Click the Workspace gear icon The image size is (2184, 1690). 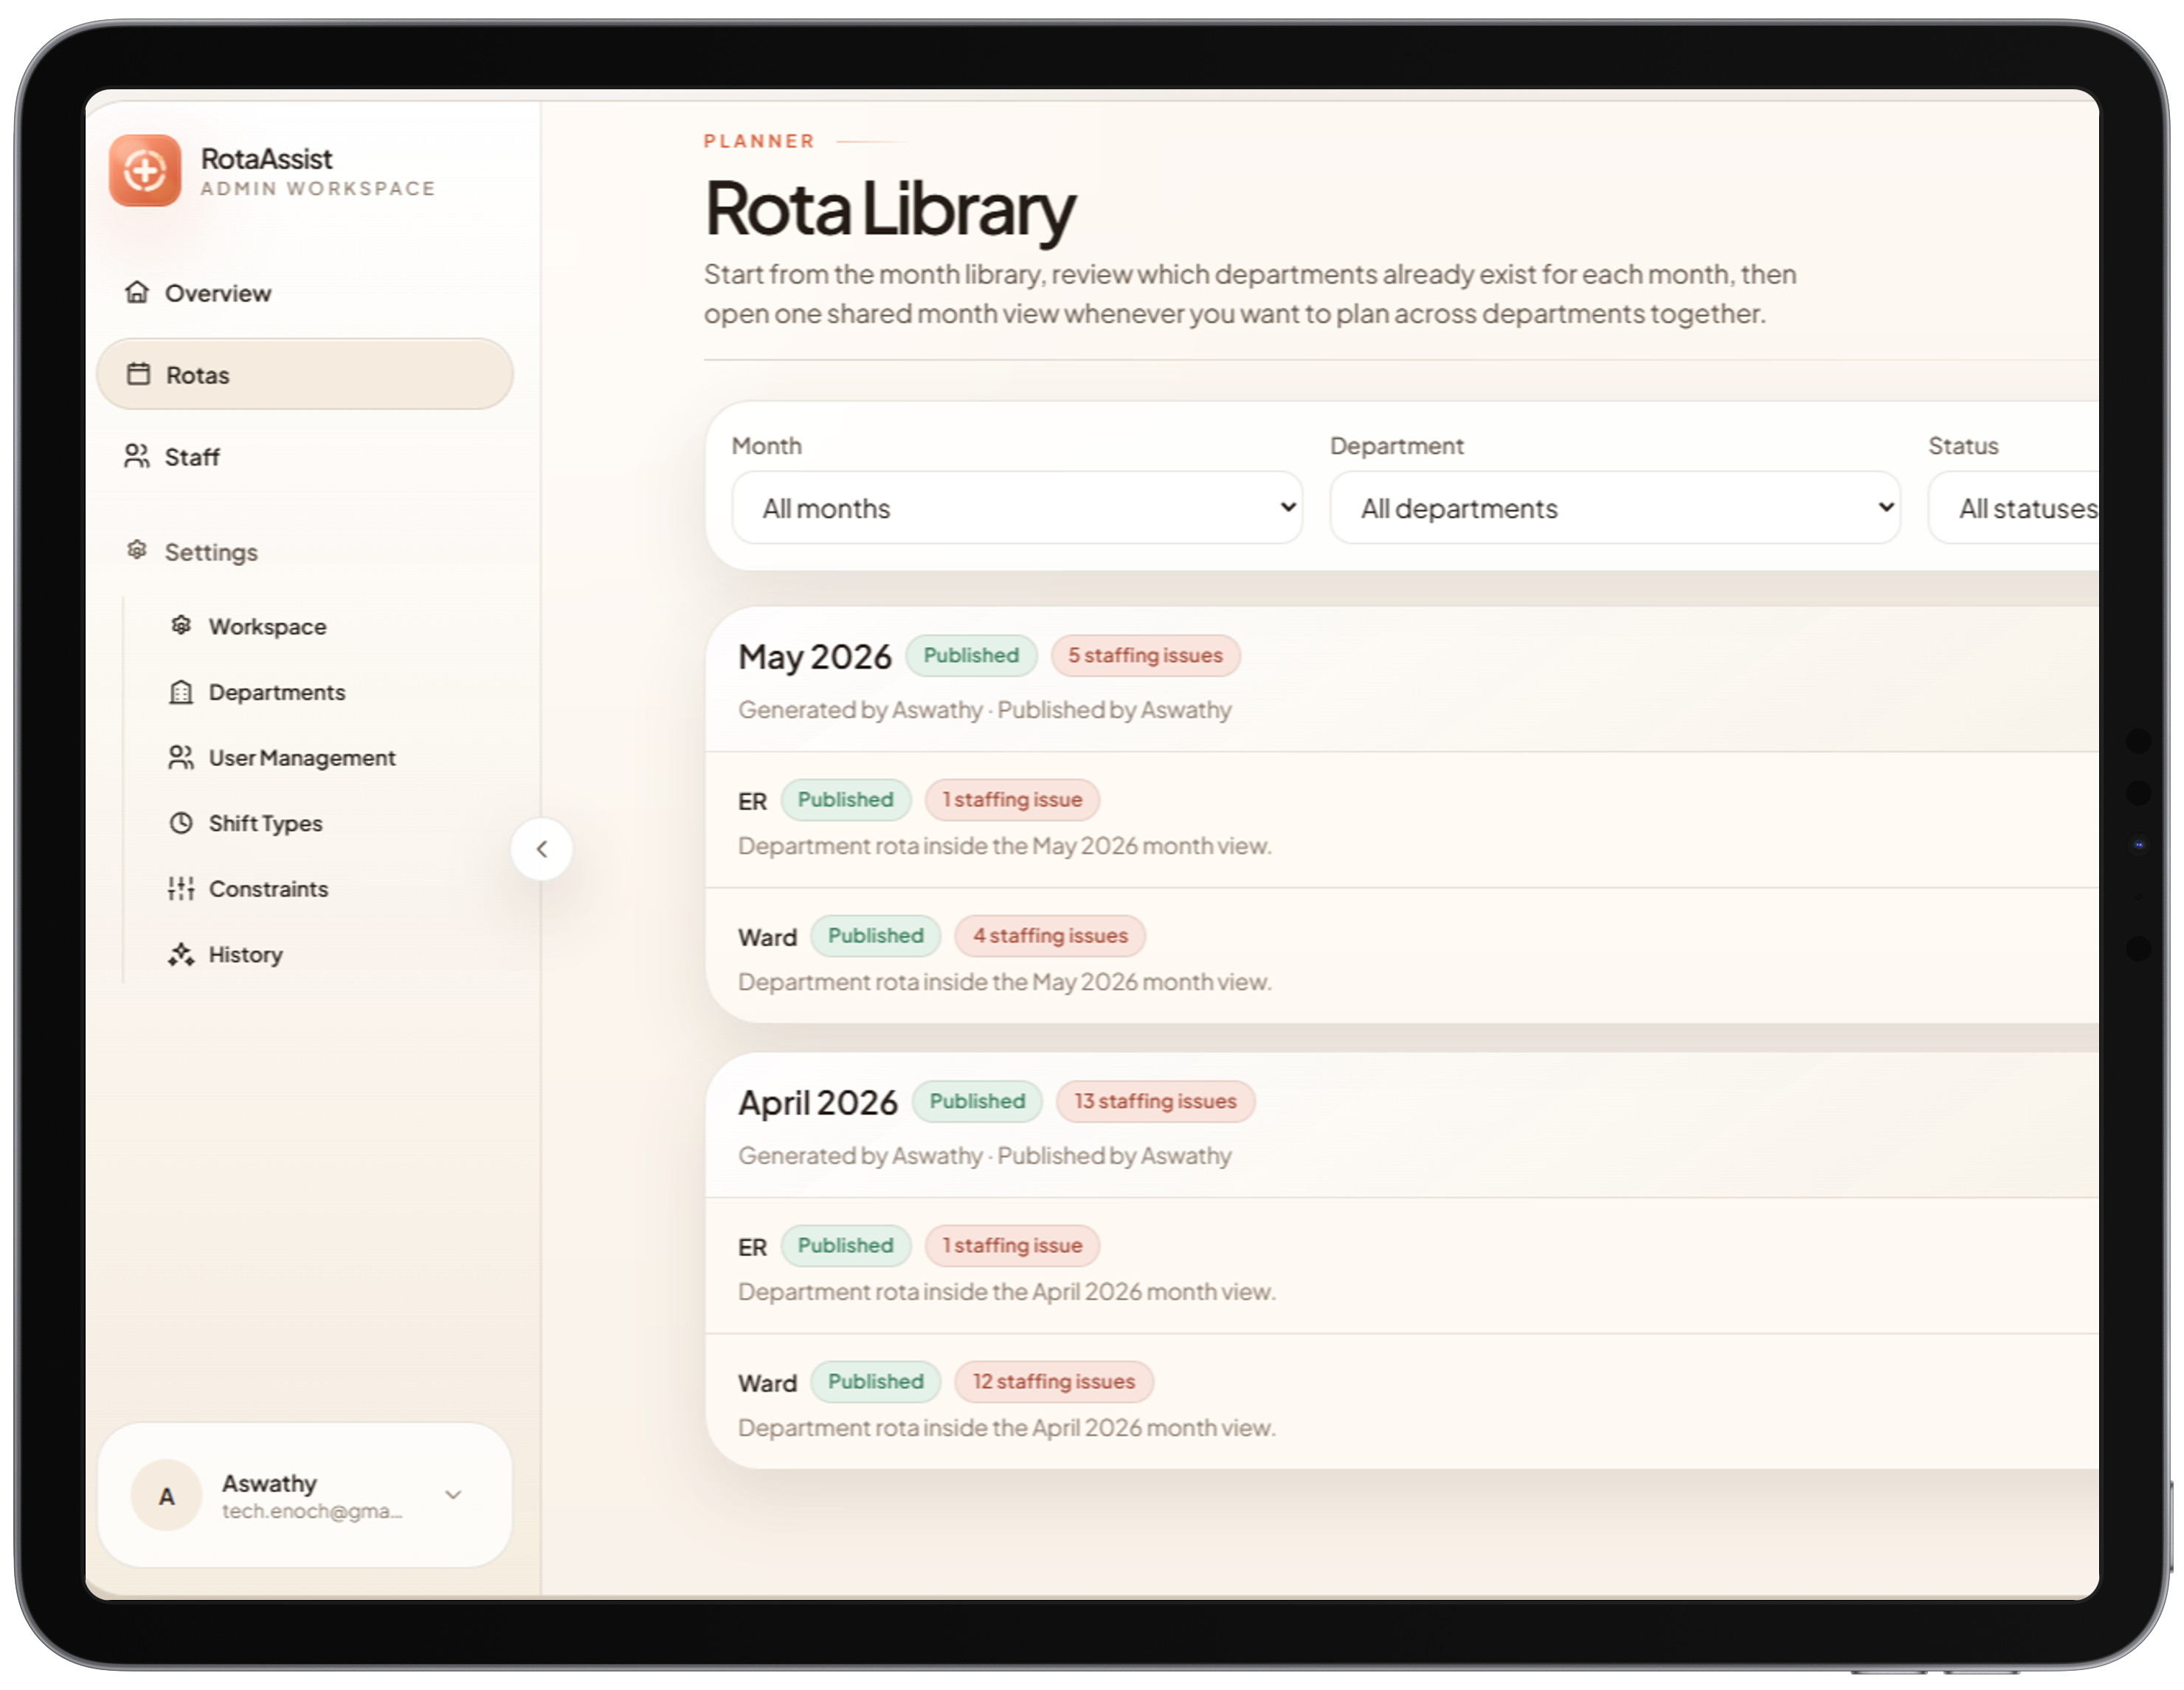(181, 625)
